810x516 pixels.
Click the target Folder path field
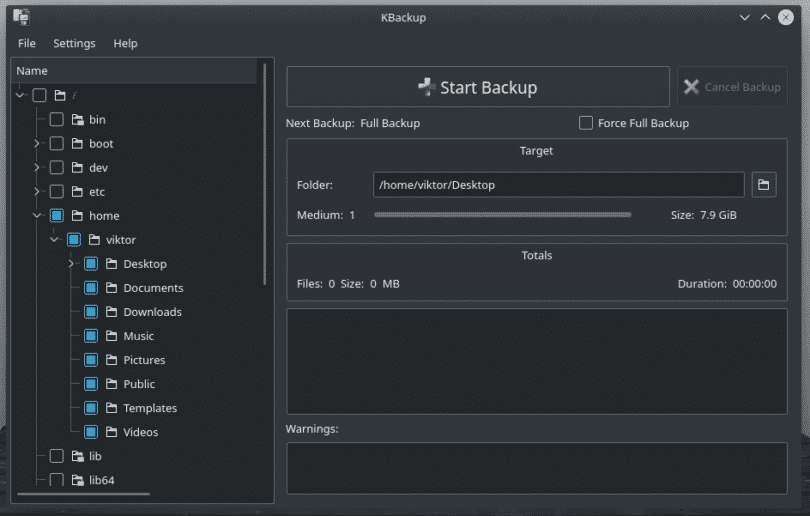click(x=558, y=185)
